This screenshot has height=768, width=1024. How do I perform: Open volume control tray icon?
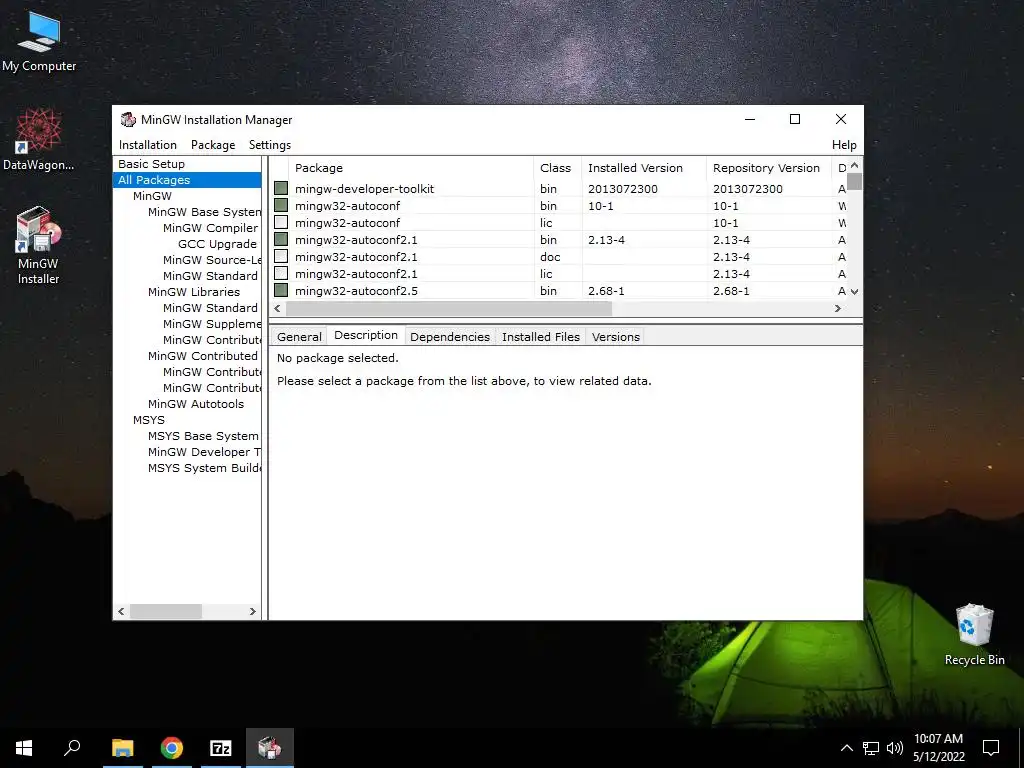(x=895, y=748)
